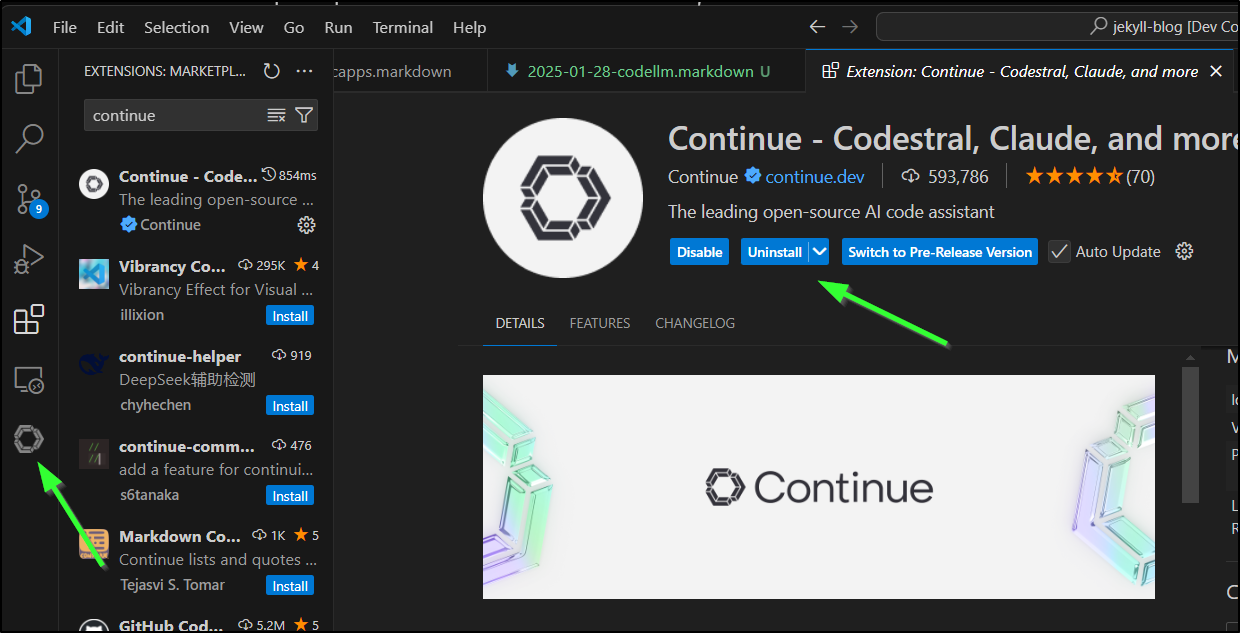This screenshot has width=1240, height=633.
Task: Open Views and More Actions in Extensions panel
Action: (x=304, y=71)
